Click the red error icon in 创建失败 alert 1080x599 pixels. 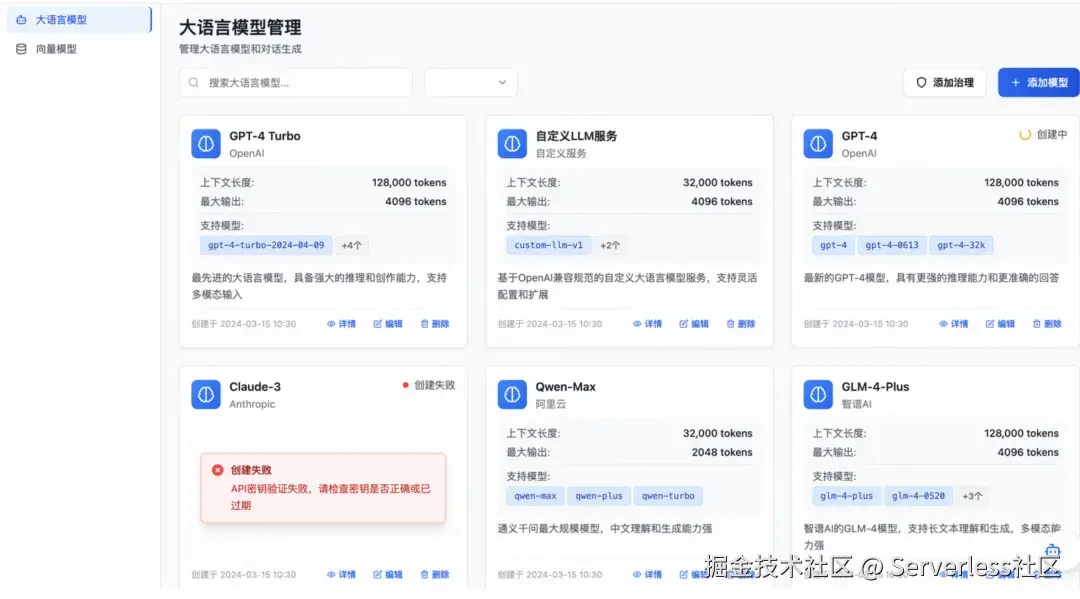(x=218, y=470)
